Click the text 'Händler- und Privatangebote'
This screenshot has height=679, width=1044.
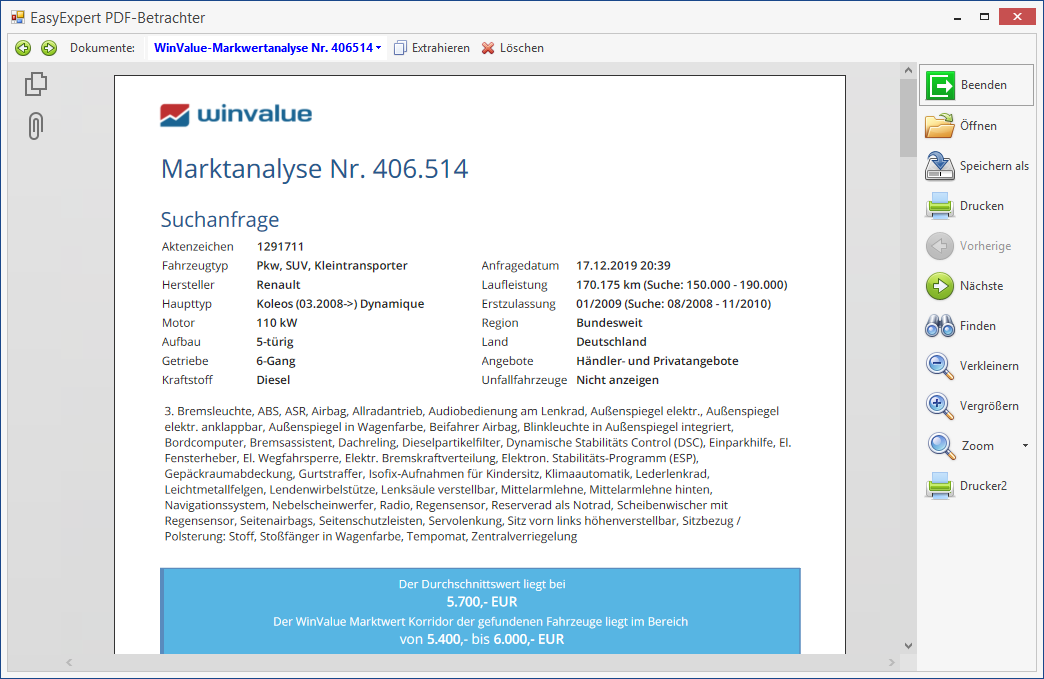pyautogui.click(x=657, y=361)
